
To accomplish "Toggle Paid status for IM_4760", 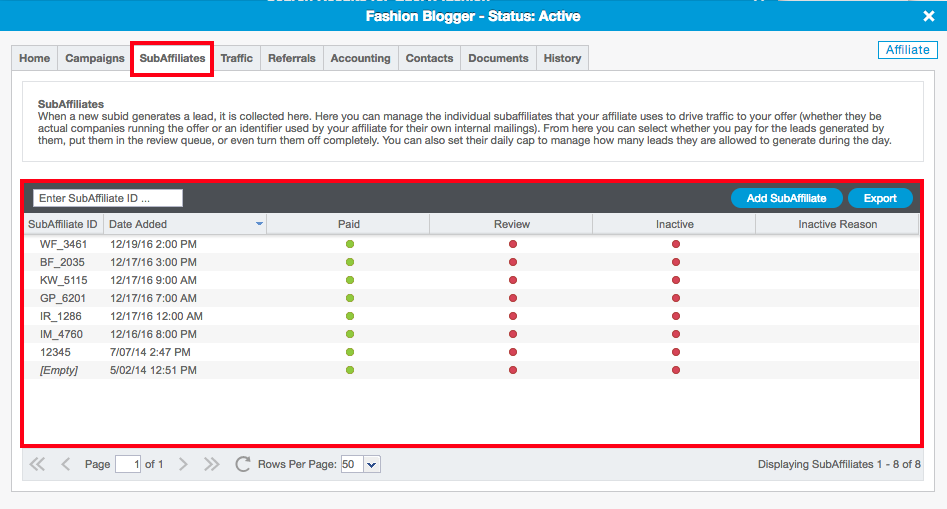I will coord(350,334).
